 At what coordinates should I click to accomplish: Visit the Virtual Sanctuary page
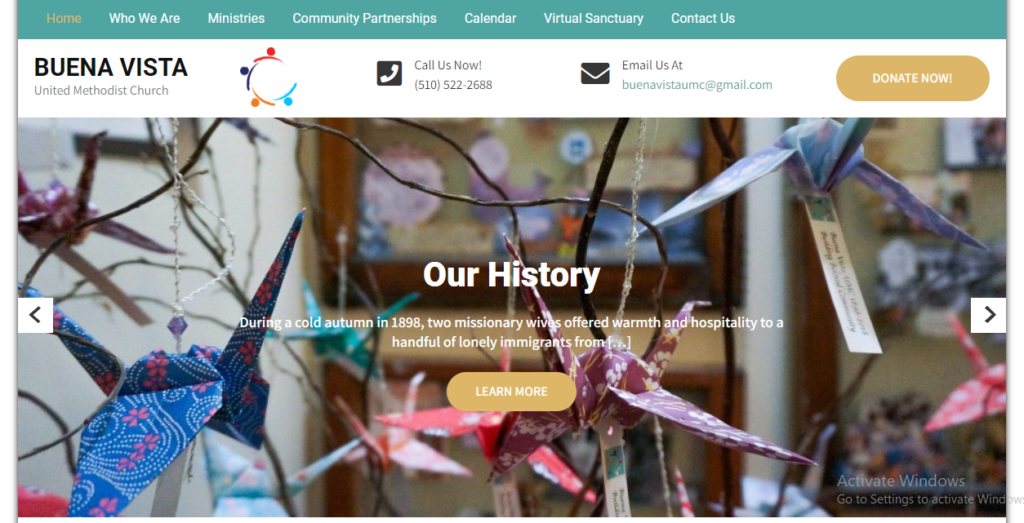pos(594,19)
